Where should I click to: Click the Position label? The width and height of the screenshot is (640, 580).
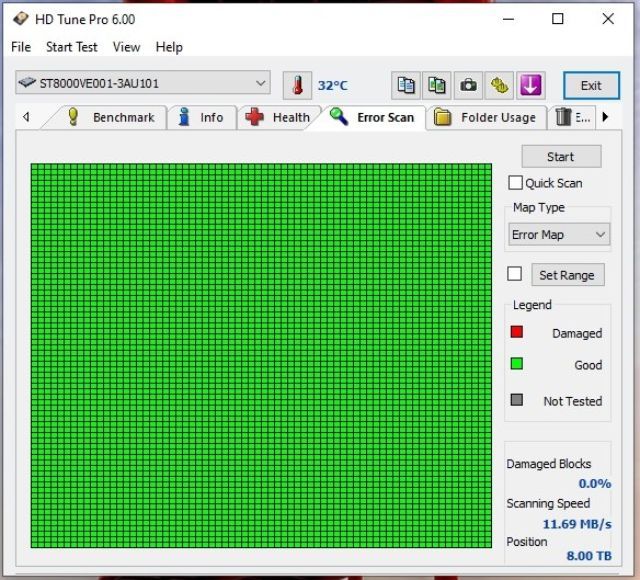click(x=527, y=542)
